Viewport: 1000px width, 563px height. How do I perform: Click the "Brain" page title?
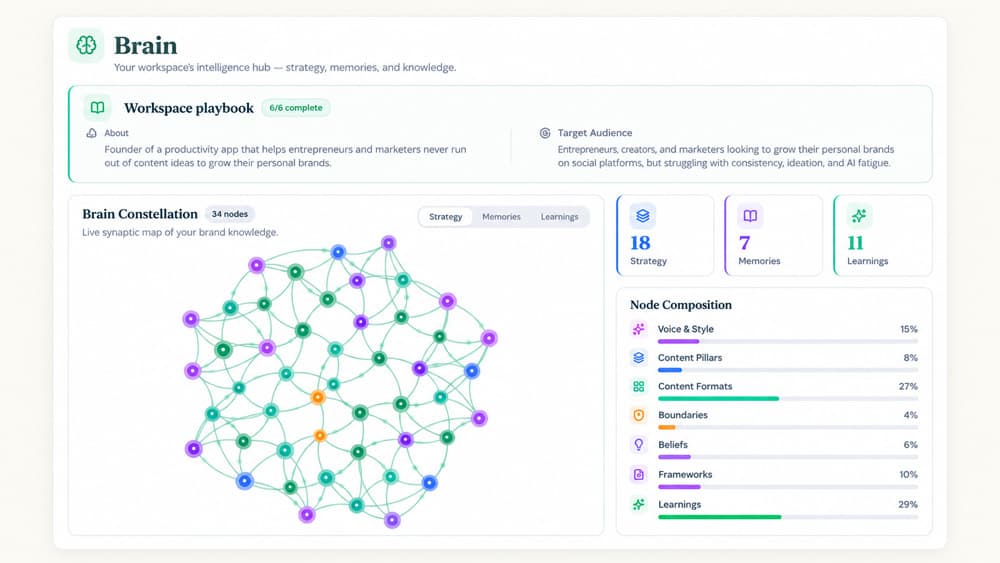point(145,45)
